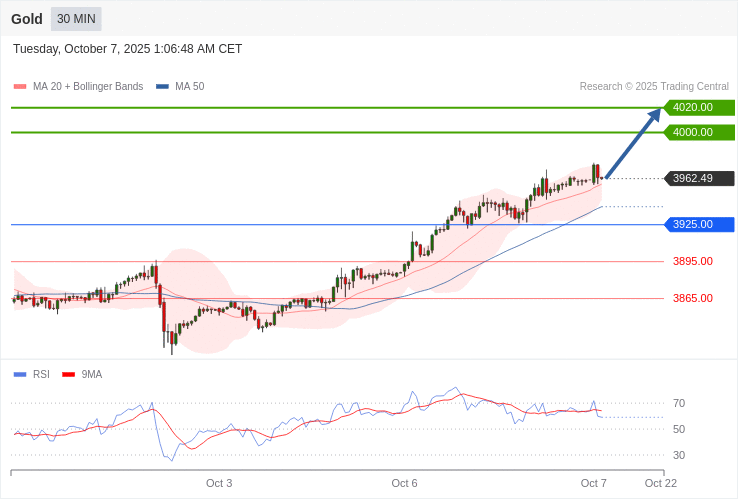Screen dimensions: 738x500
Task: Toggle the MA 50 legend label
Action: (x=189, y=87)
